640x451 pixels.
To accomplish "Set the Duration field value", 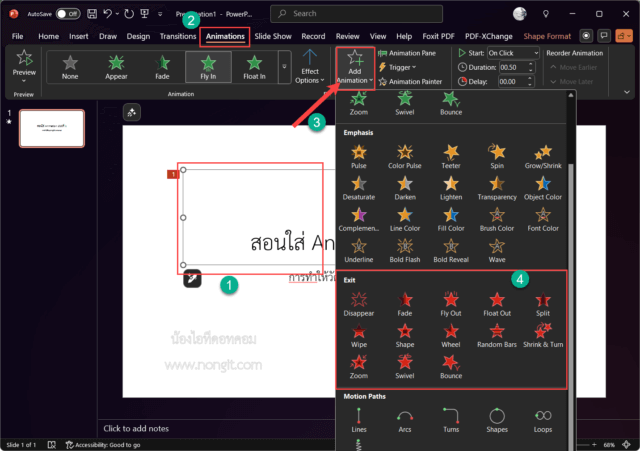I will coord(516,67).
